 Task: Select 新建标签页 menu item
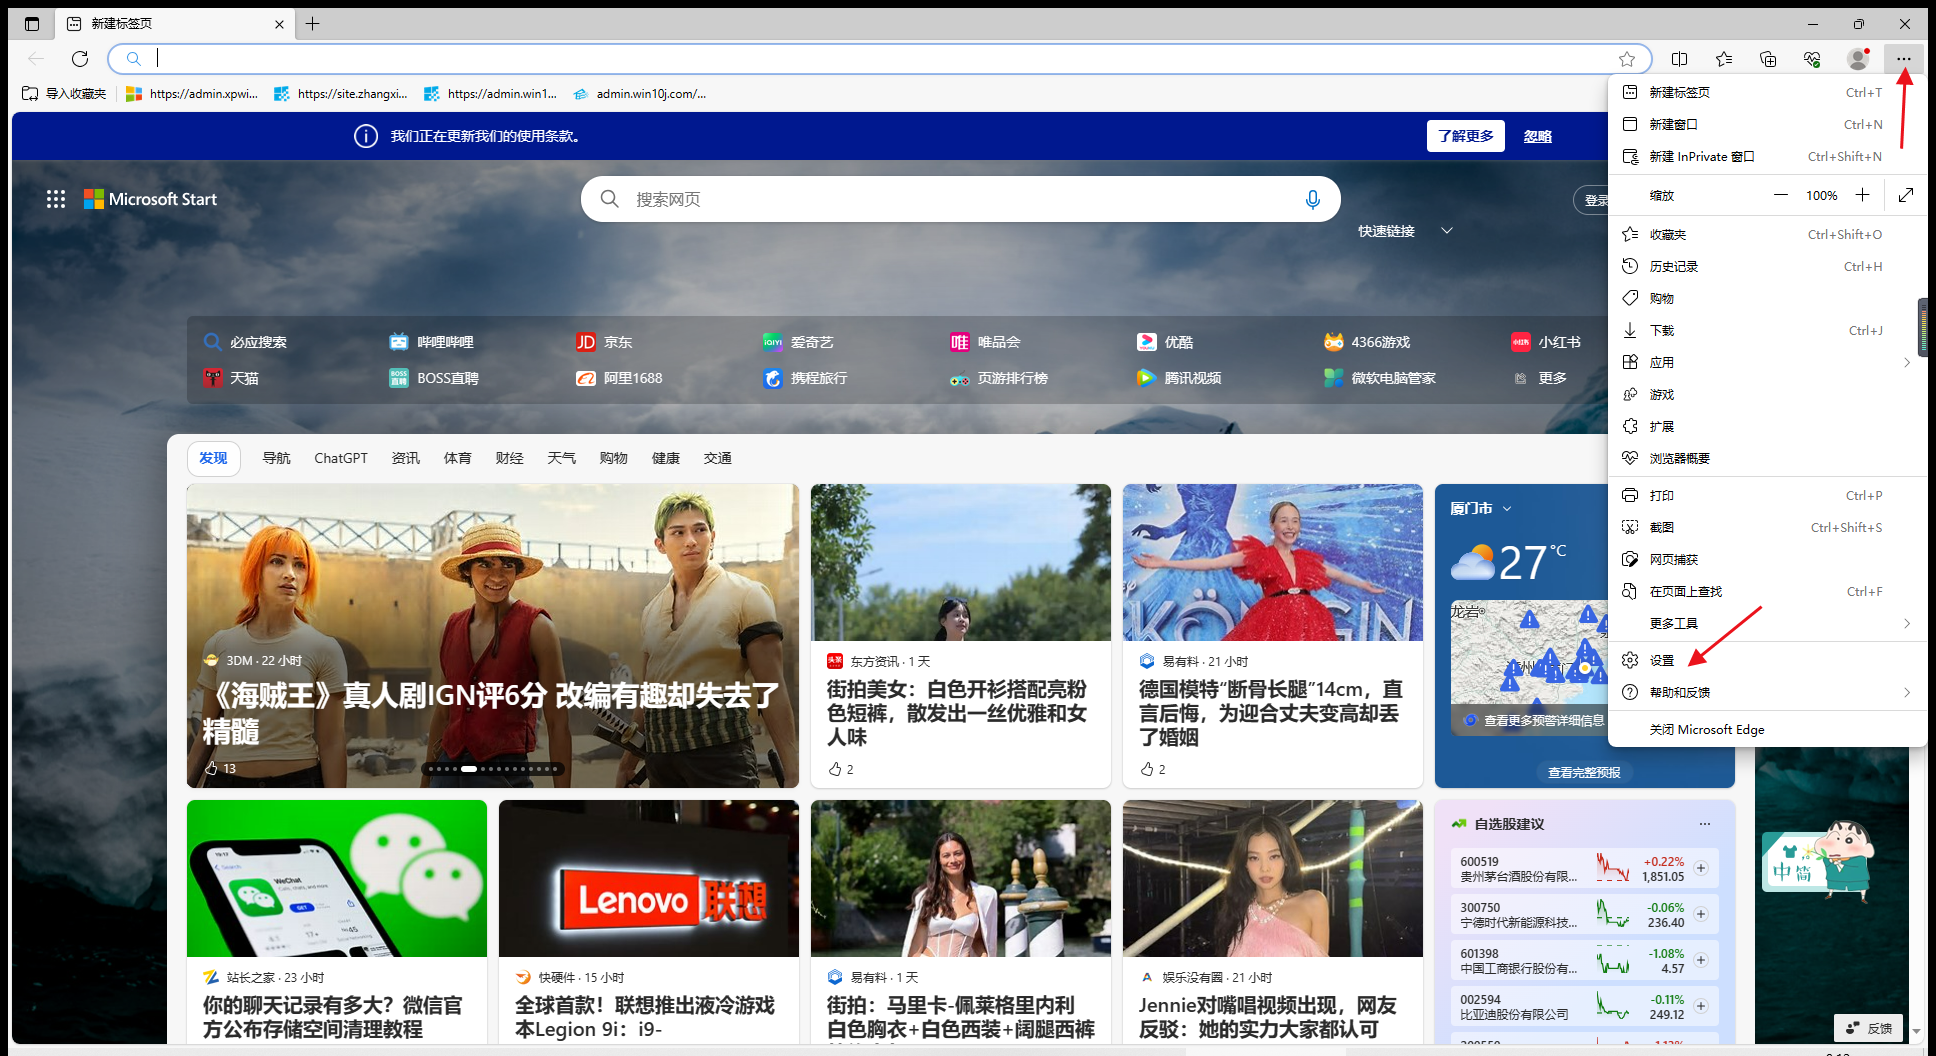(1767, 92)
